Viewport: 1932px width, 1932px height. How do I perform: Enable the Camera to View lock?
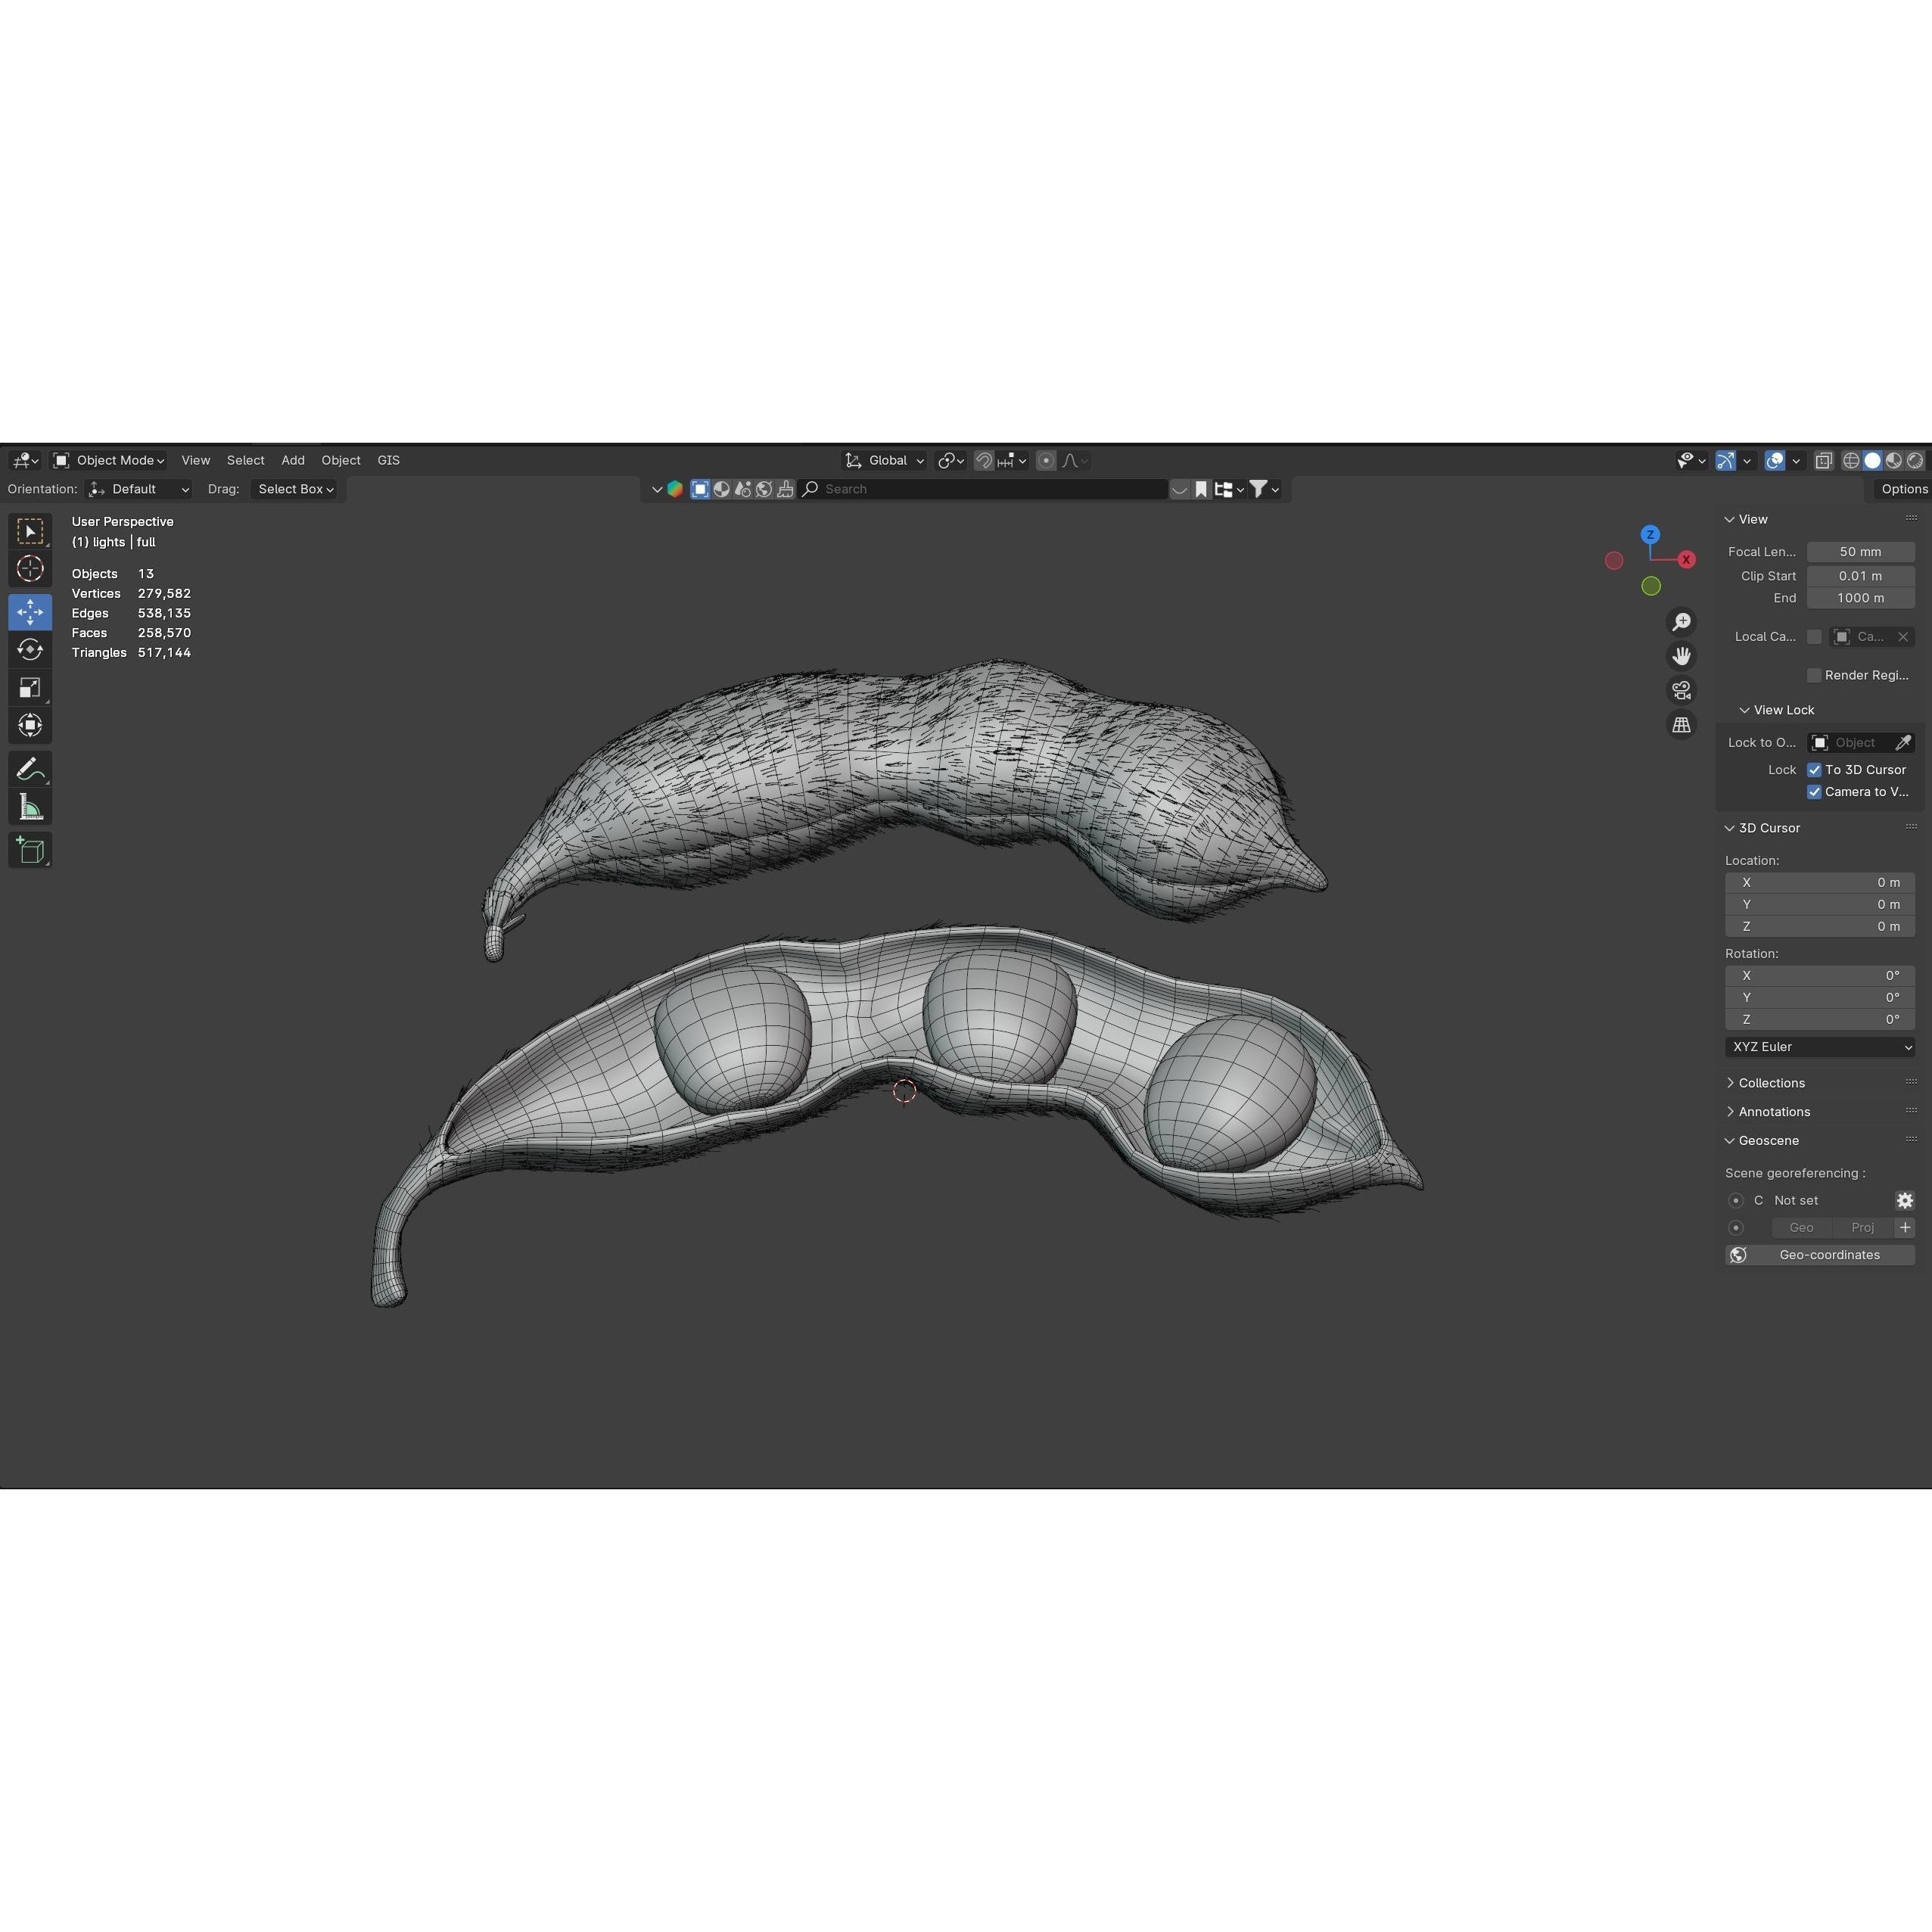click(x=1814, y=791)
